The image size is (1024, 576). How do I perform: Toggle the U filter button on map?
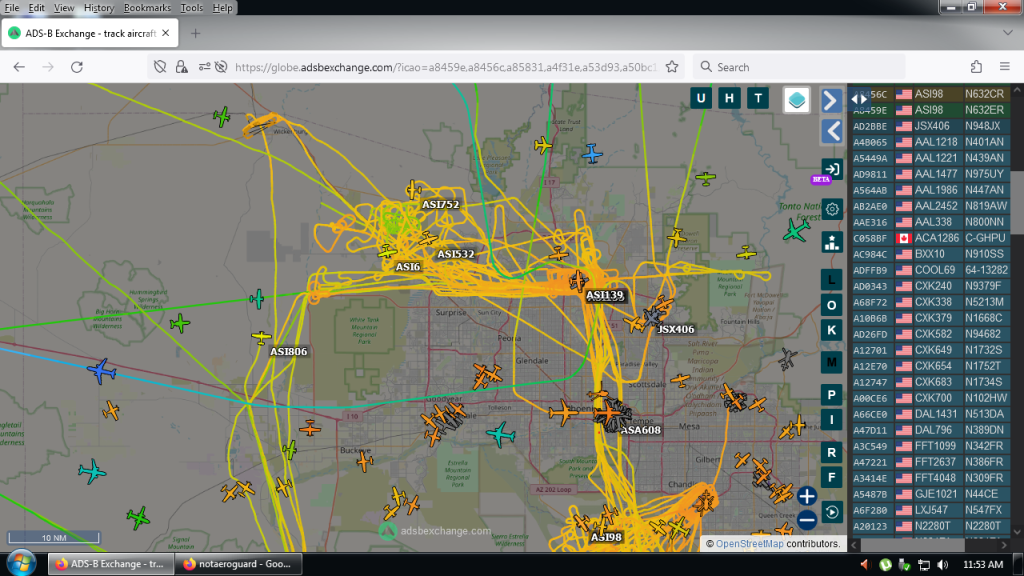[x=701, y=99]
